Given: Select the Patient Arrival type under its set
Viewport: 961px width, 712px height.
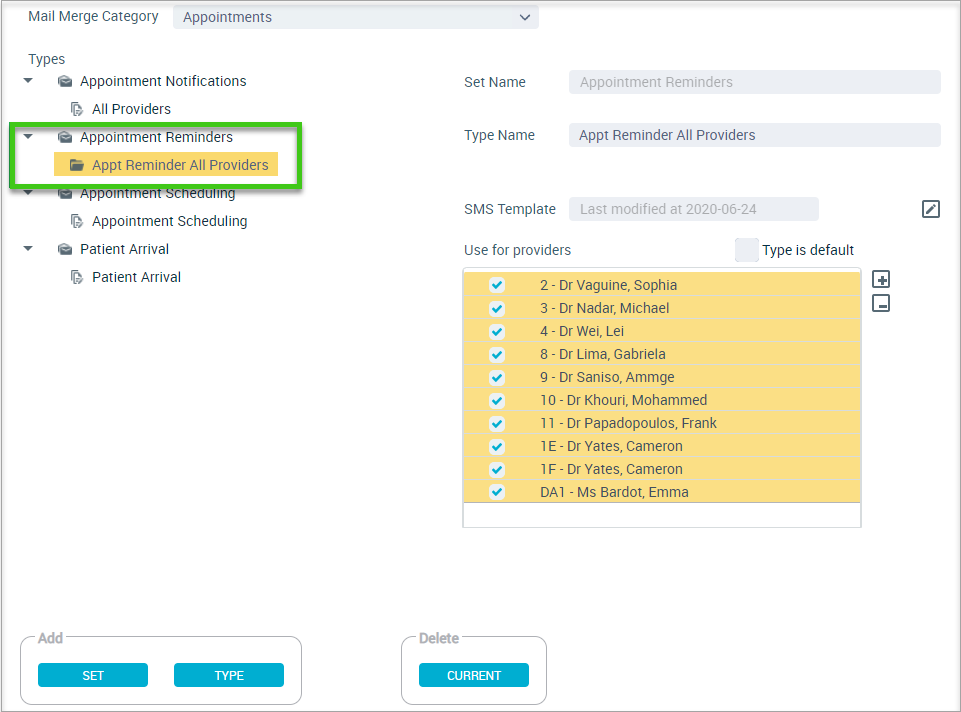Looking at the screenshot, I should pyautogui.click(x=136, y=277).
